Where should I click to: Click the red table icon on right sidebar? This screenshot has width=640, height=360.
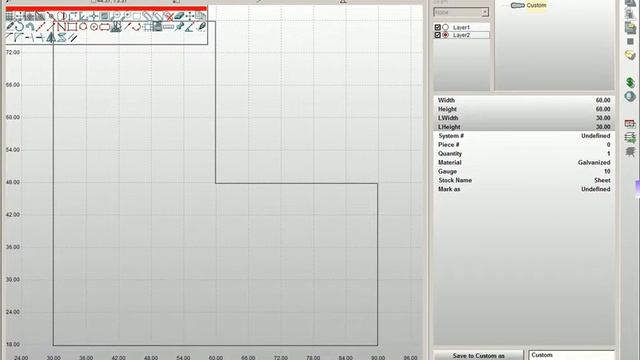click(x=630, y=124)
